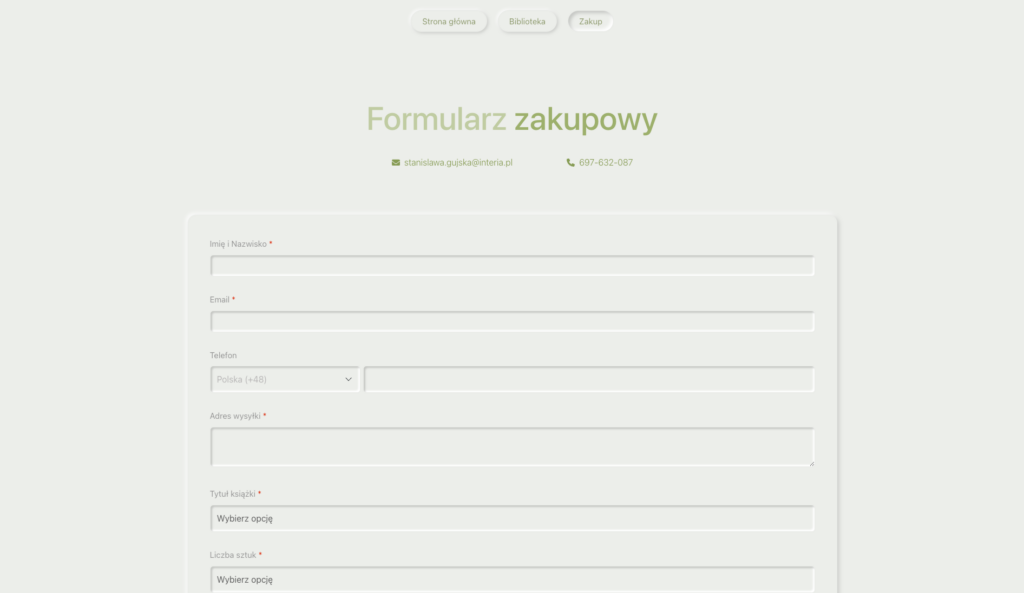
Task: Click inside the Adres wysyłki textarea
Action: click(512, 446)
